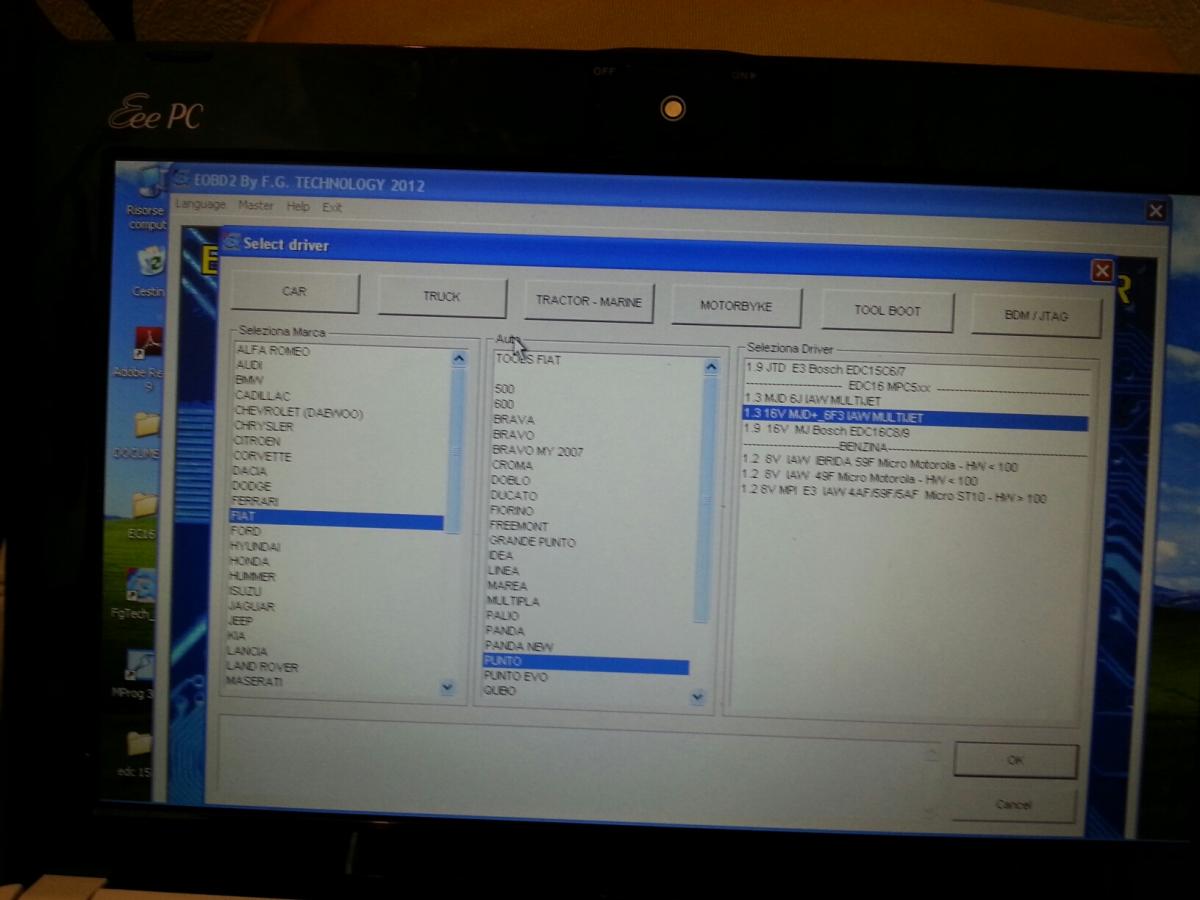1200x900 pixels.
Task: Select driver 1.9 JTD E3 Bosch EDC15C6/7
Action: [825, 370]
